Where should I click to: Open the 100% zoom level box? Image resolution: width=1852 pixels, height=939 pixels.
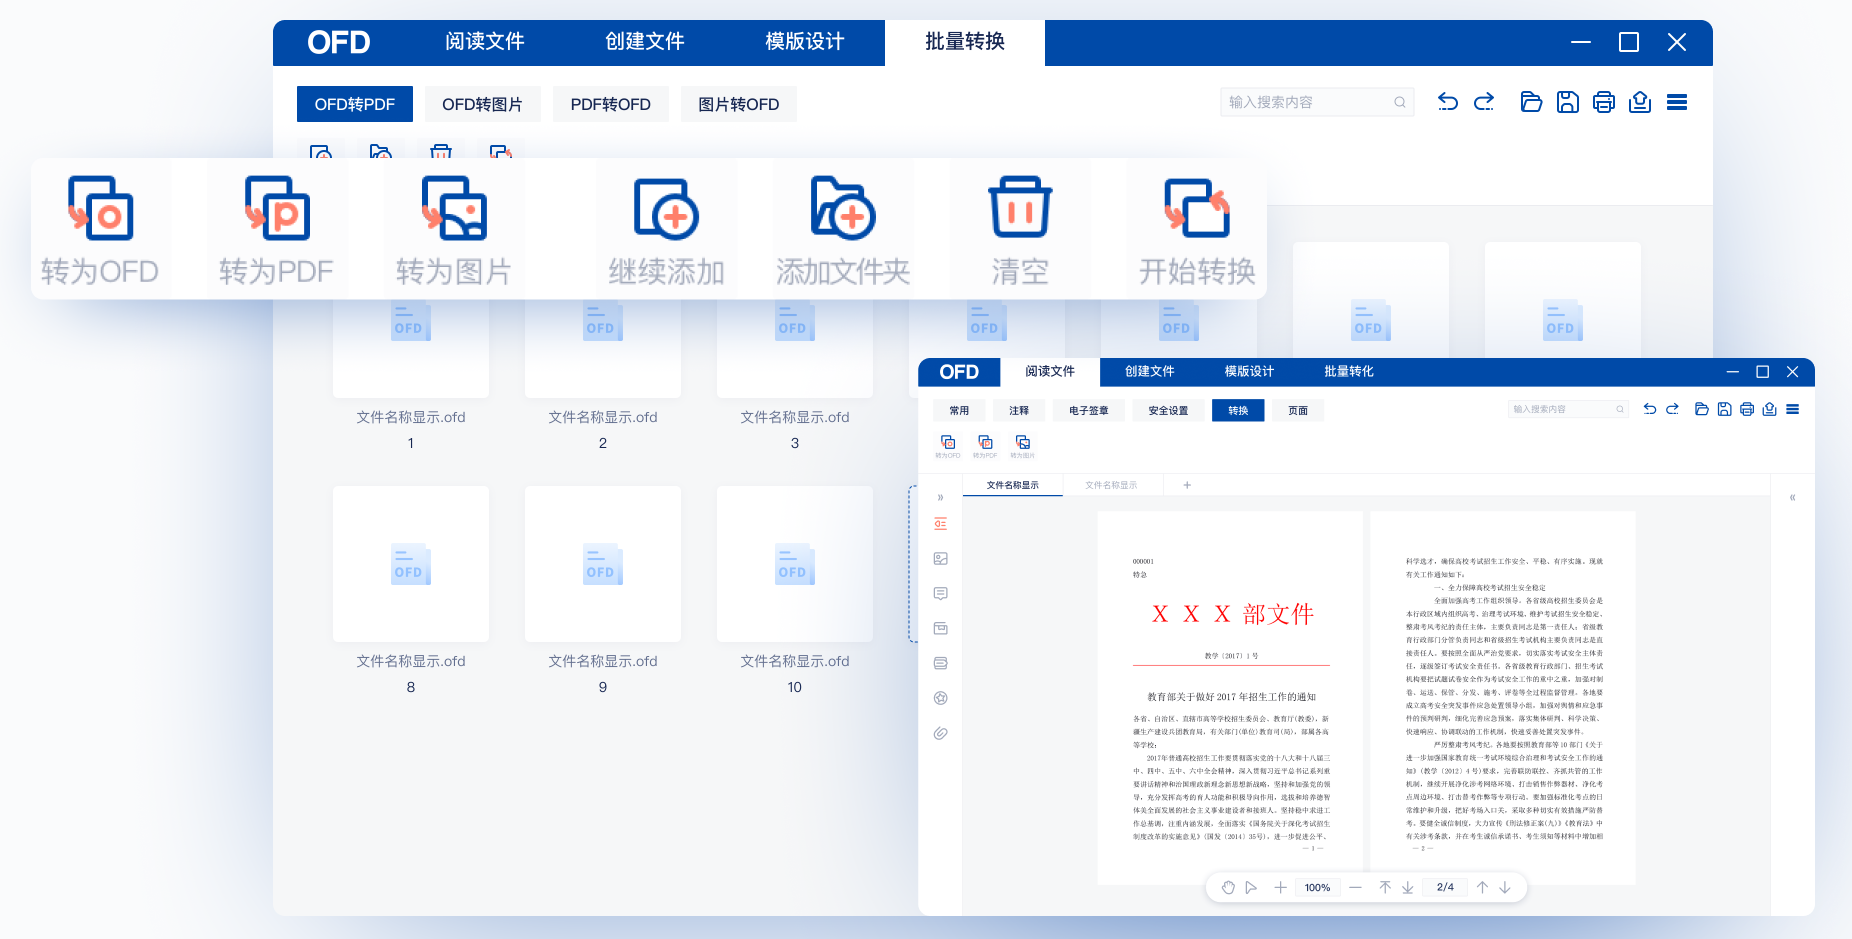pyautogui.click(x=1317, y=887)
